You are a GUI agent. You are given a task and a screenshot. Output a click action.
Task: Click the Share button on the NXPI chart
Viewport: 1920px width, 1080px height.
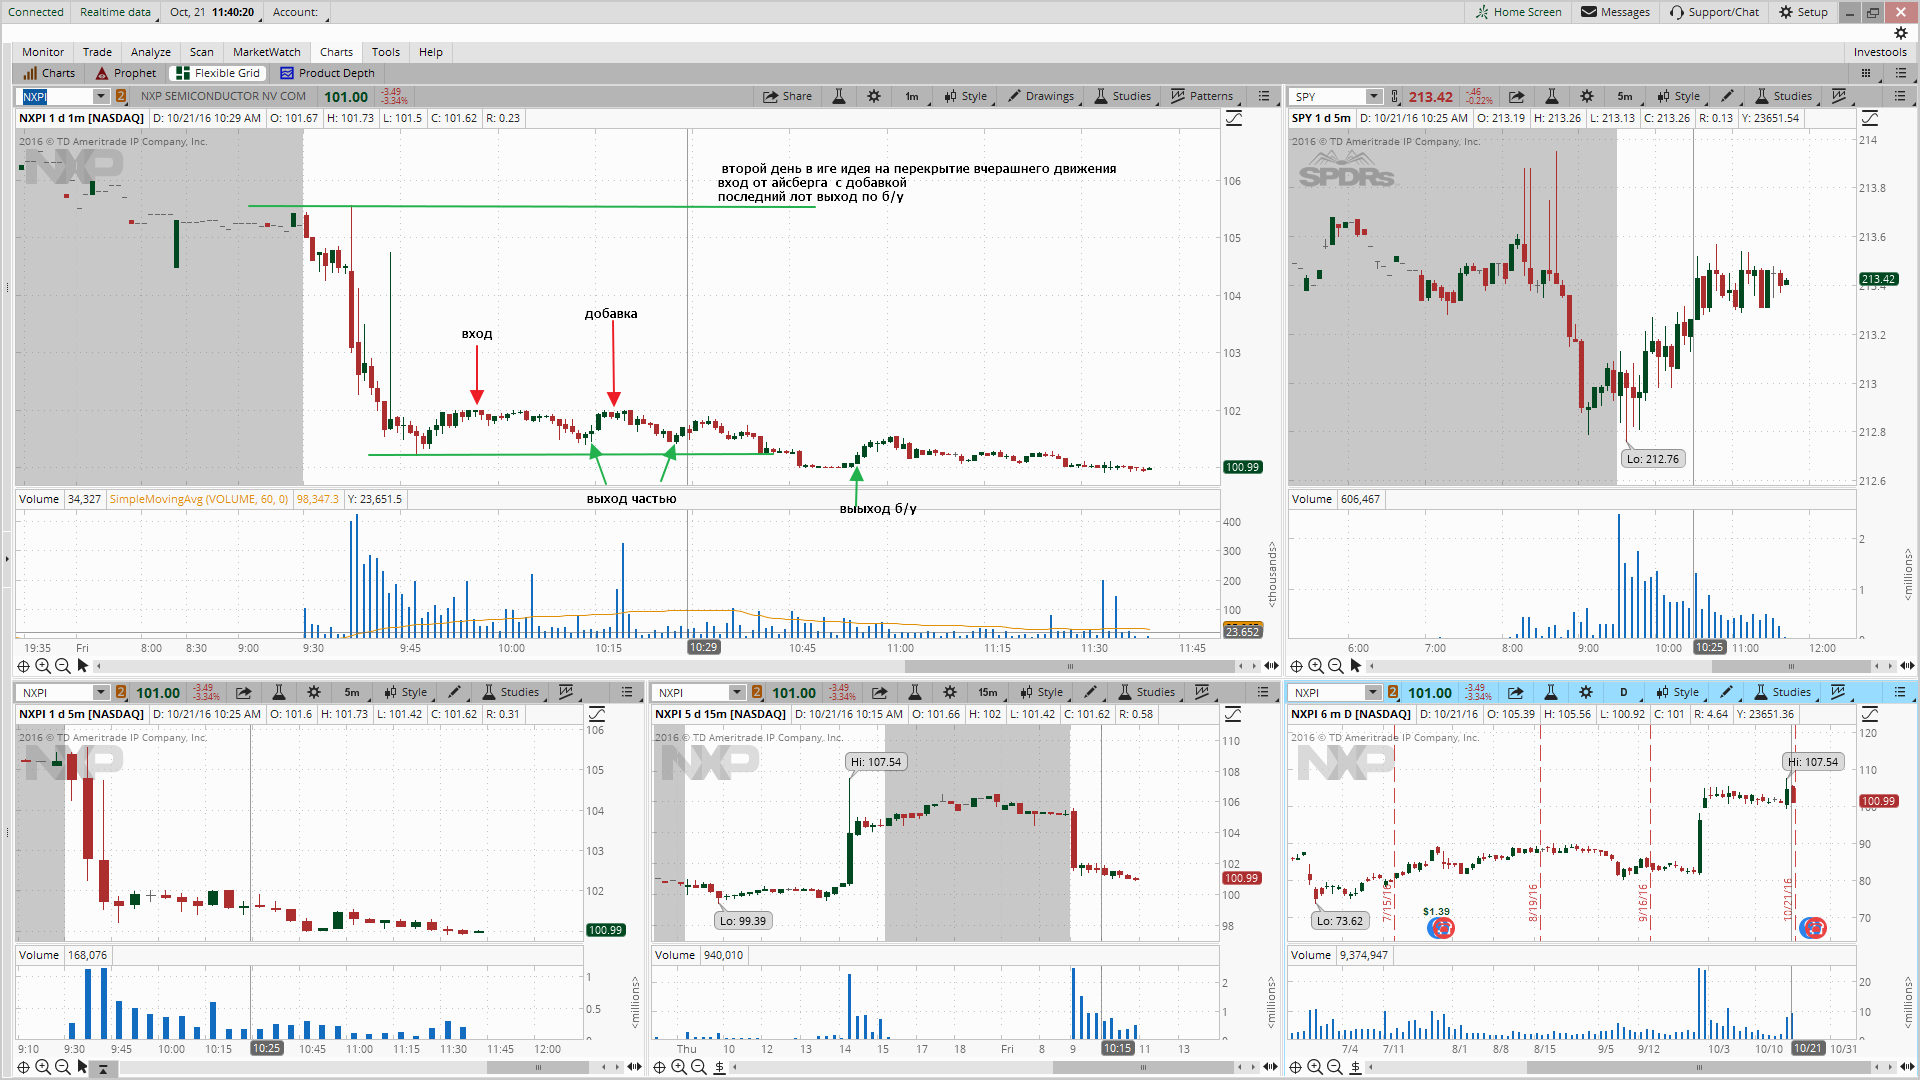(787, 96)
